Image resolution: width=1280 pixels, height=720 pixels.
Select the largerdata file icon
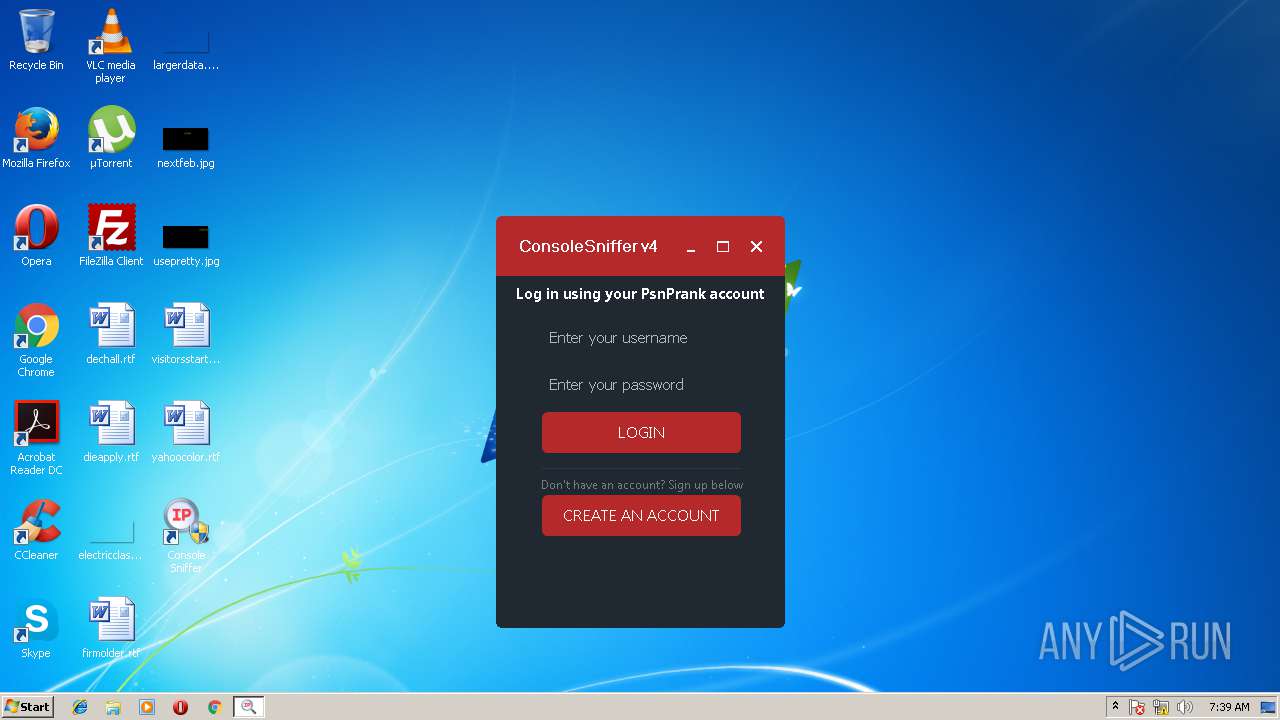coord(186,46)
